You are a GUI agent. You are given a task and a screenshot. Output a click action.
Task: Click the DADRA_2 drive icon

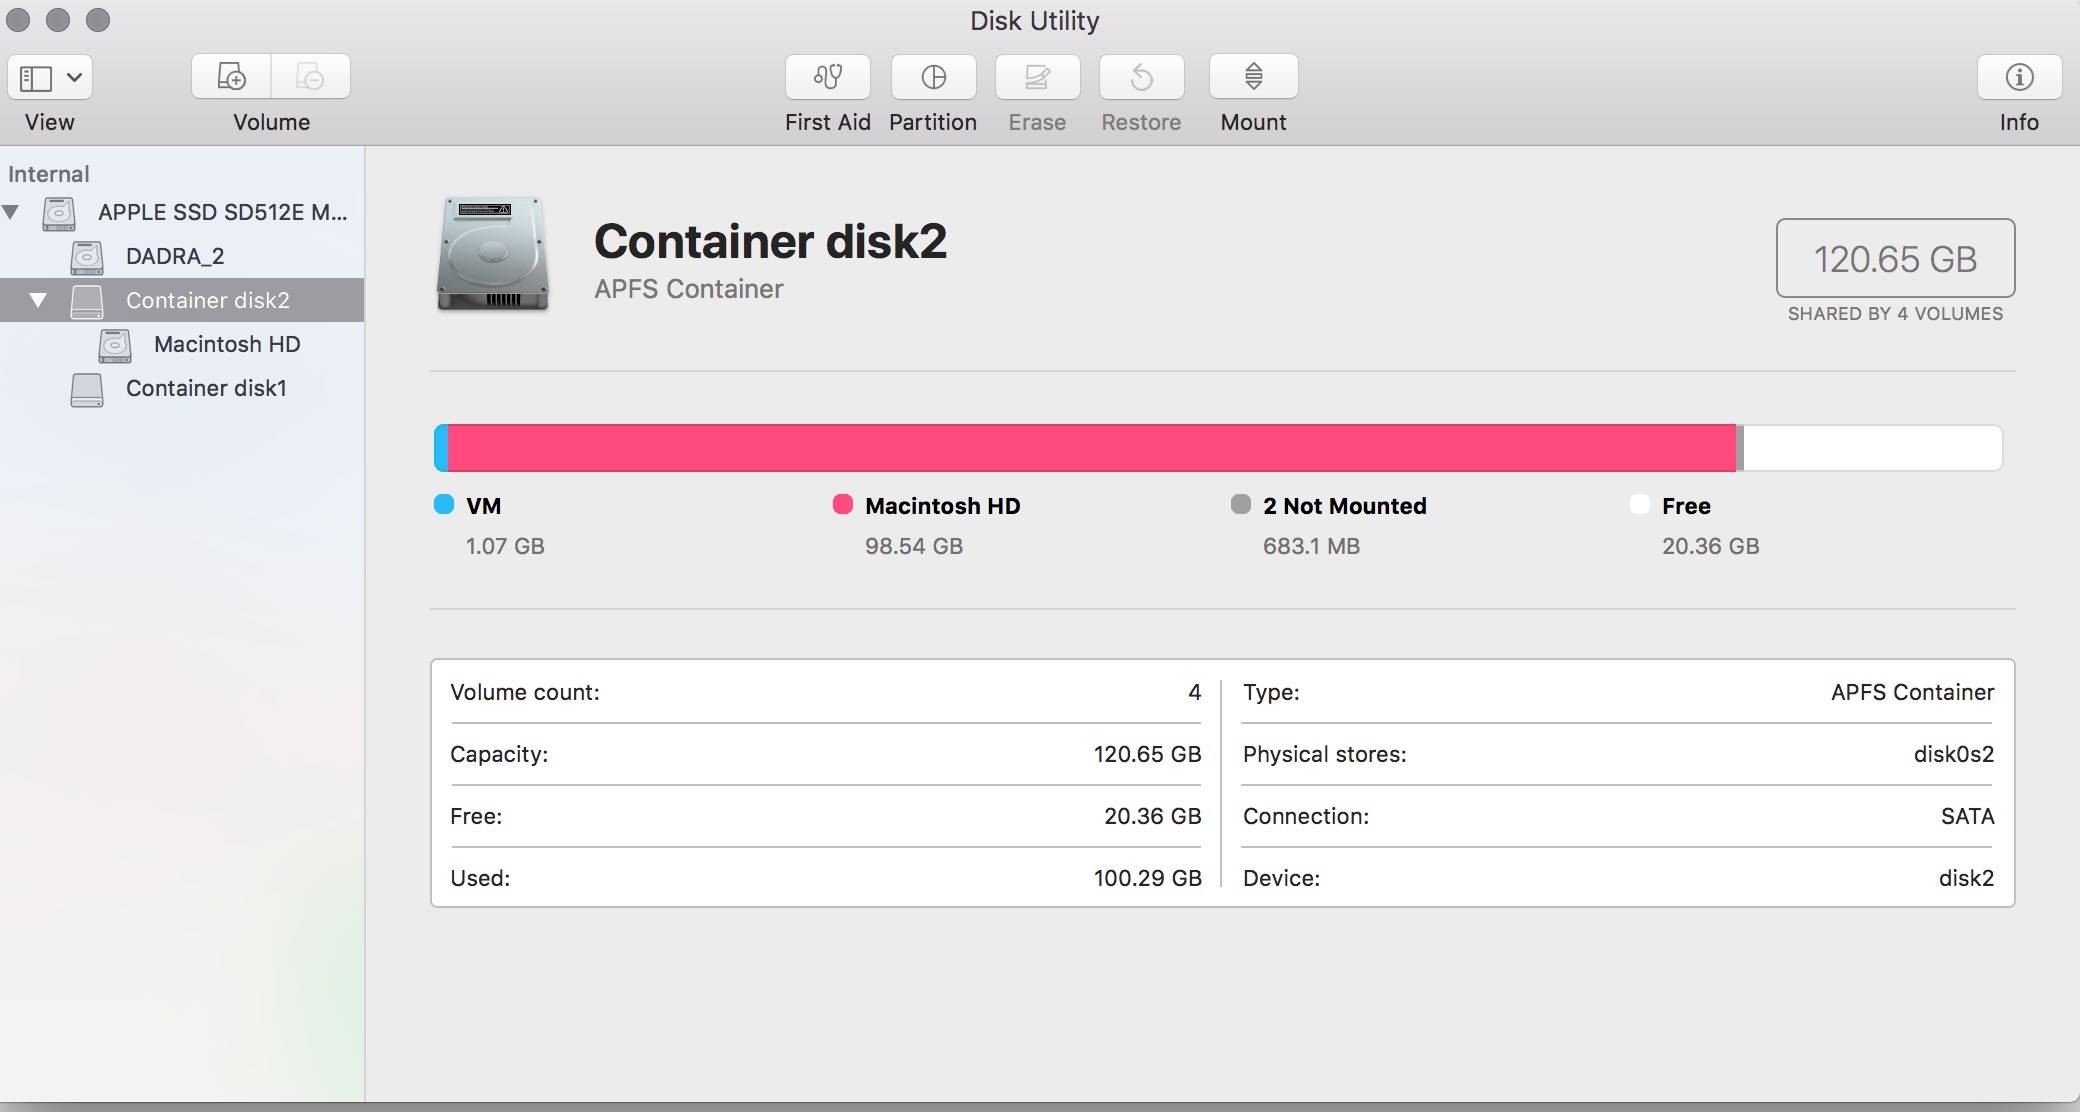[87, 257]
